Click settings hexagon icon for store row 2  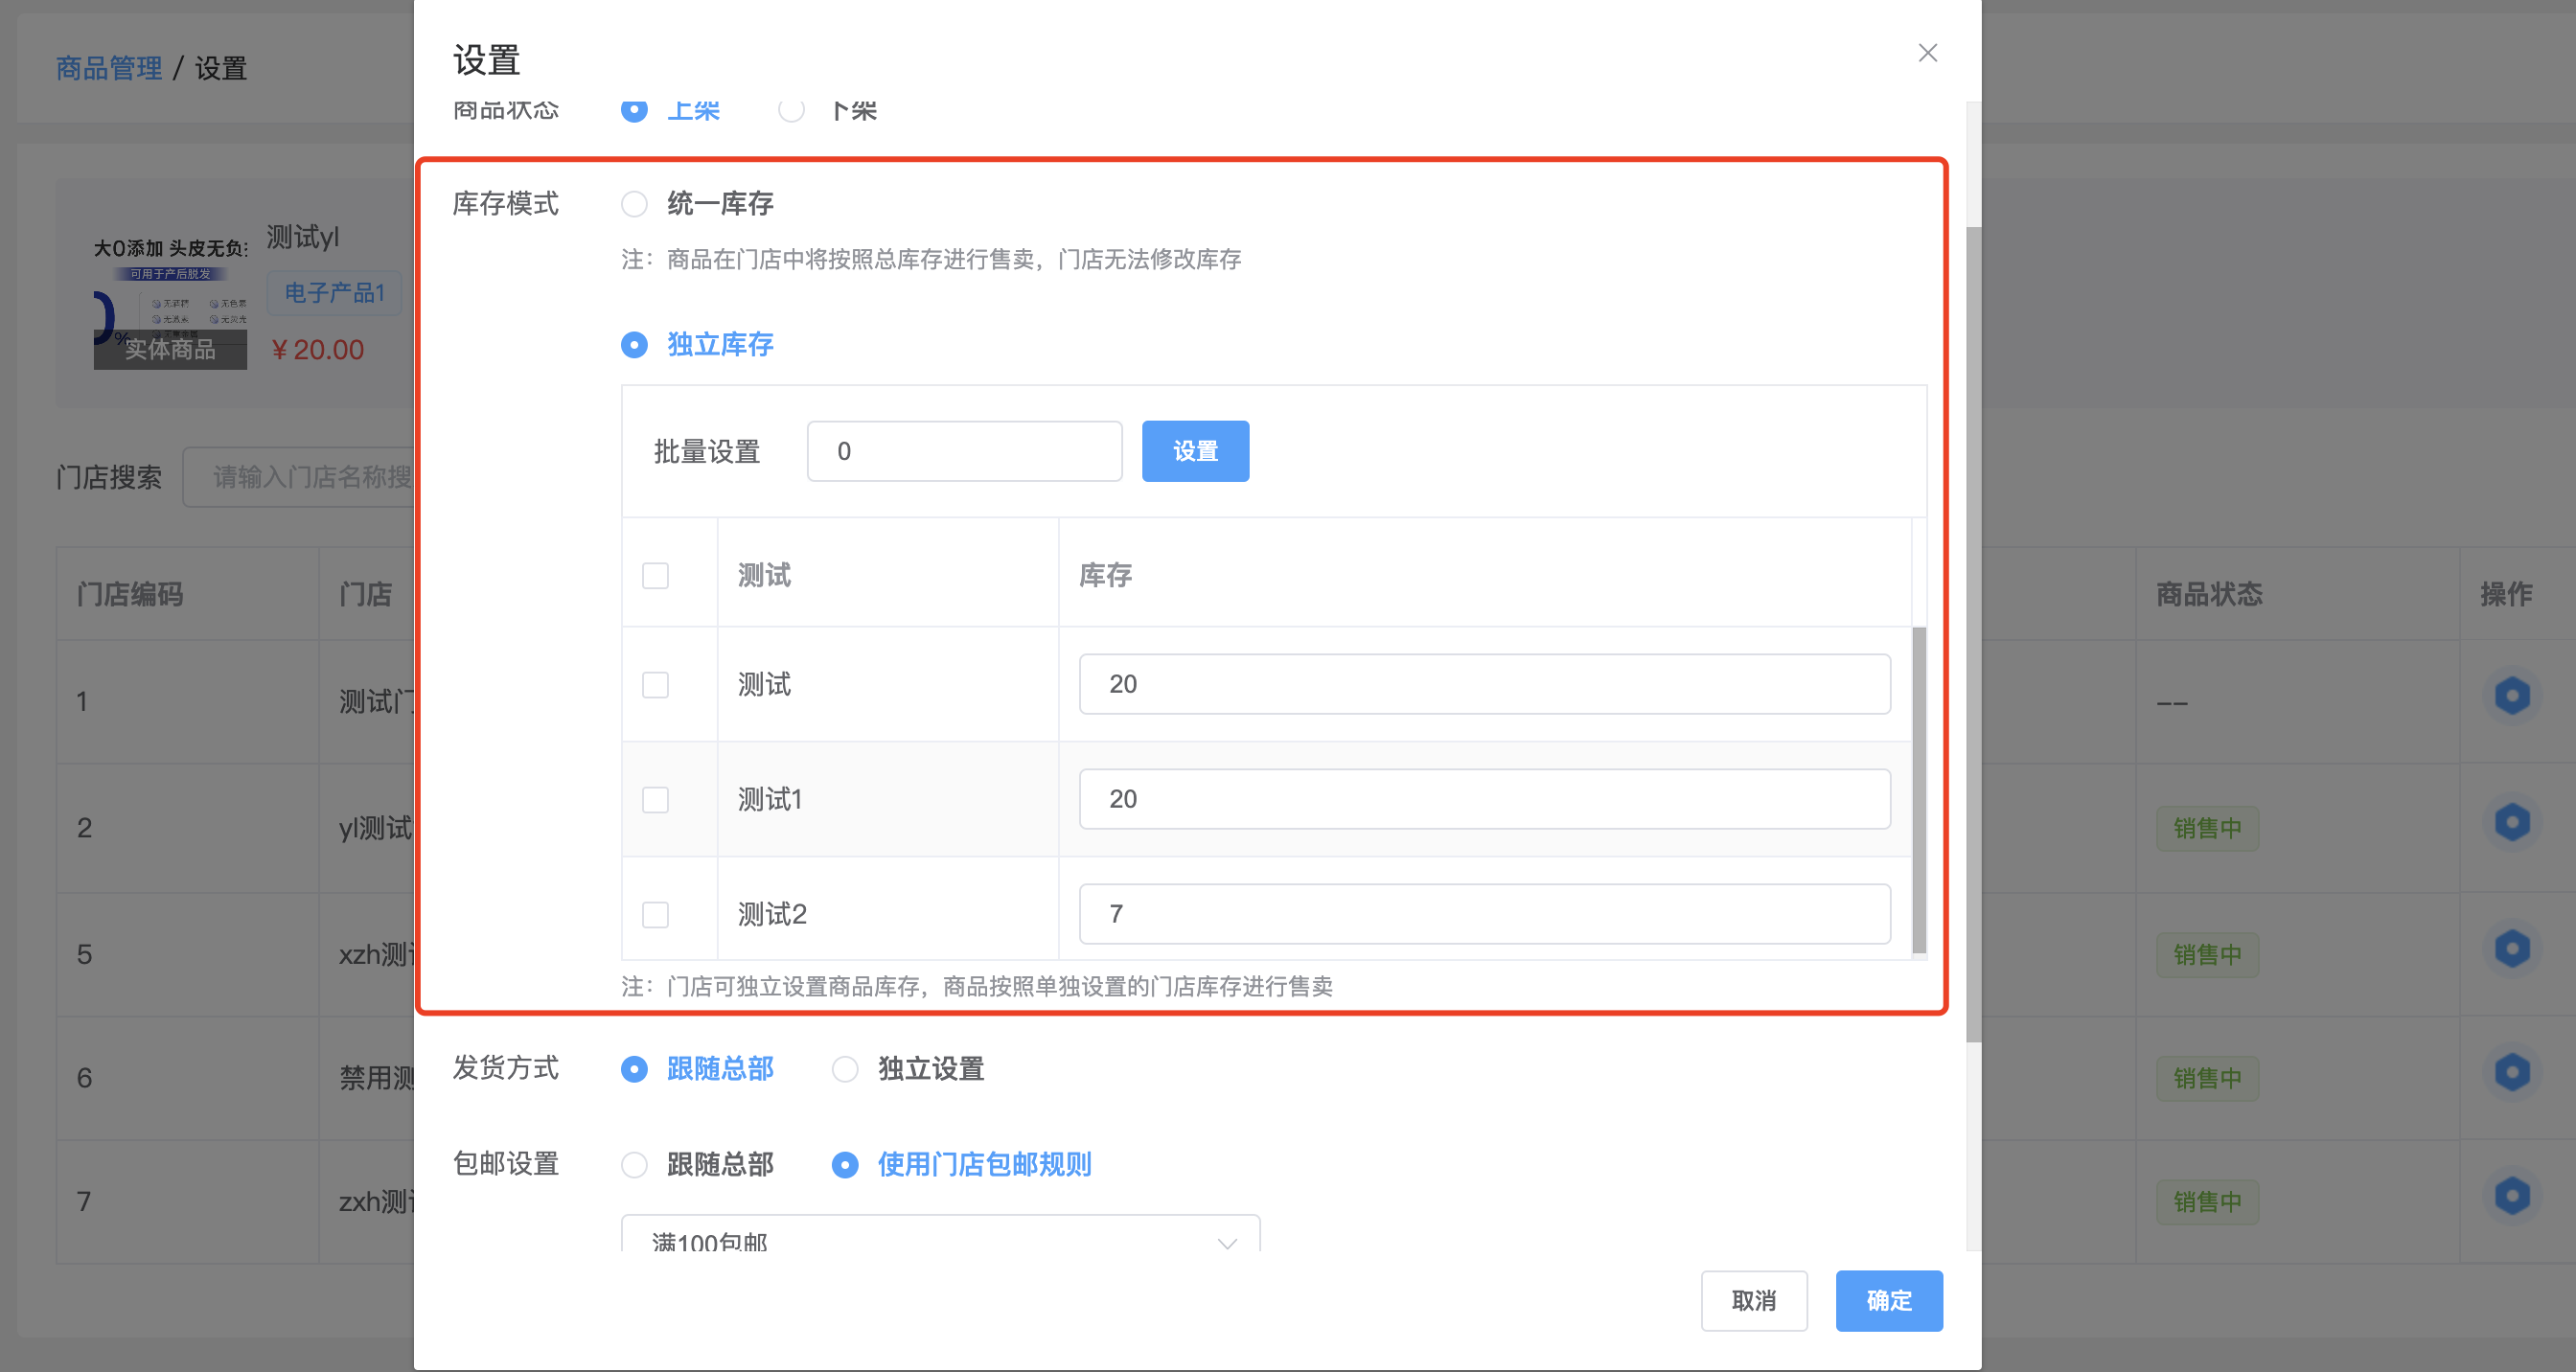tap(2511, 823)
